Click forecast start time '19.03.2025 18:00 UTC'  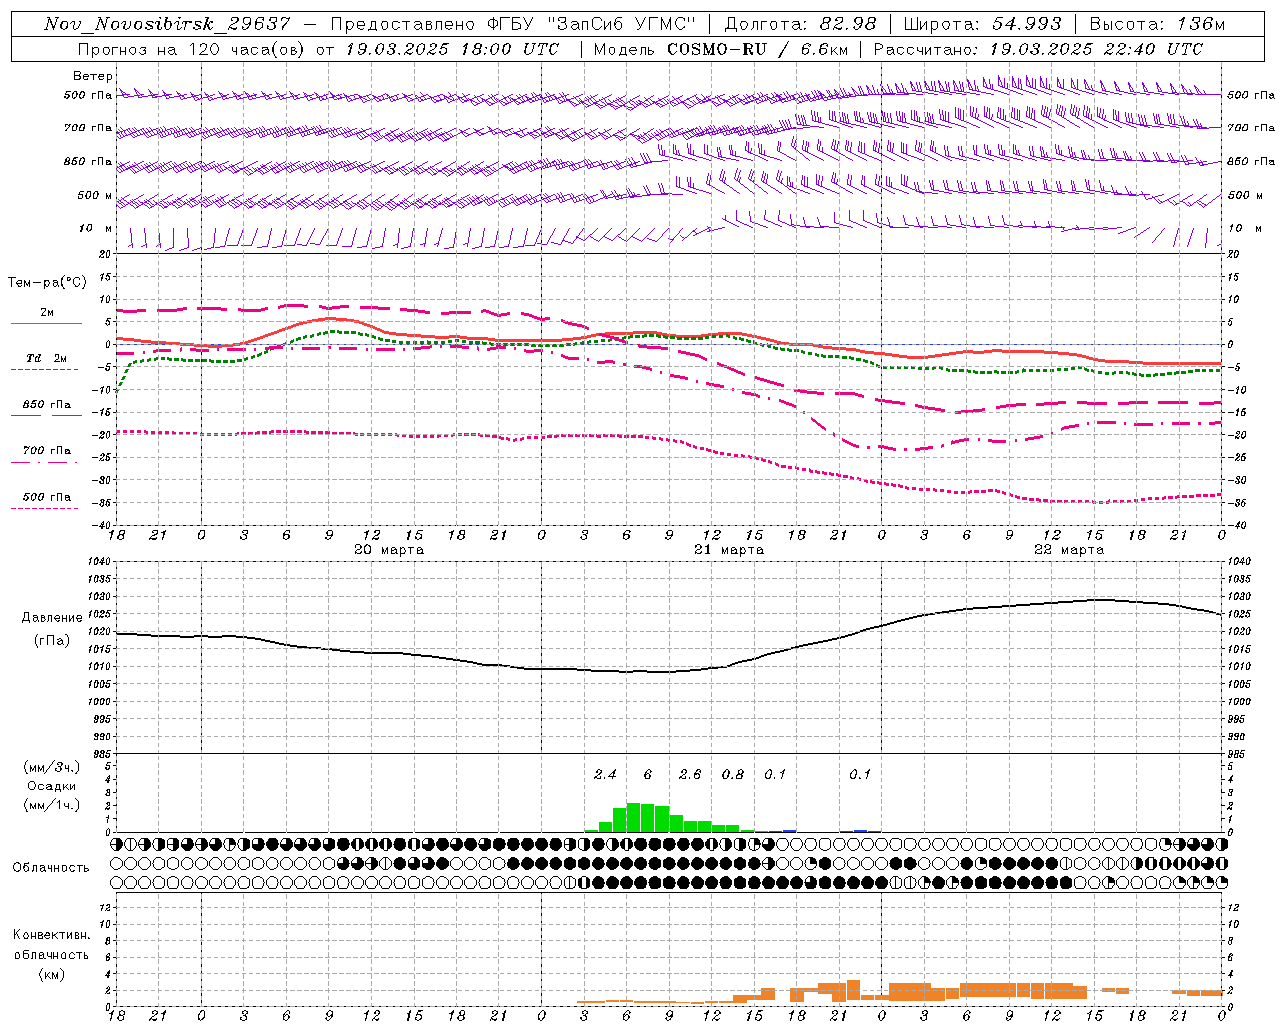[452, 49]
